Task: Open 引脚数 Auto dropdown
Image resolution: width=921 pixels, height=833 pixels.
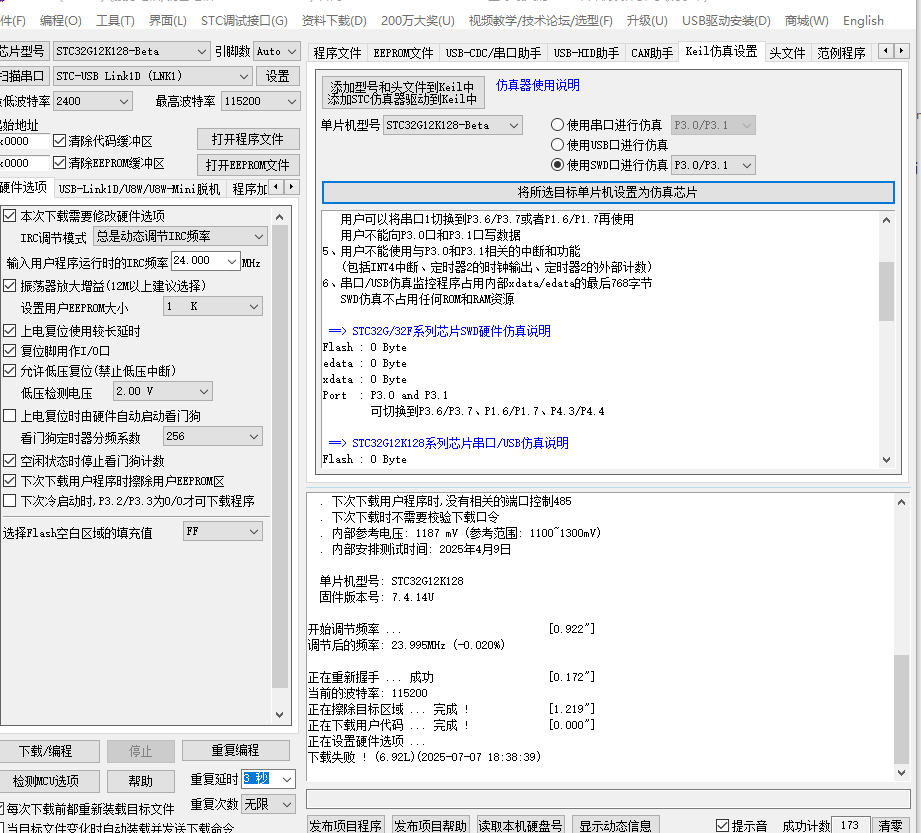Action: [277, 51]
